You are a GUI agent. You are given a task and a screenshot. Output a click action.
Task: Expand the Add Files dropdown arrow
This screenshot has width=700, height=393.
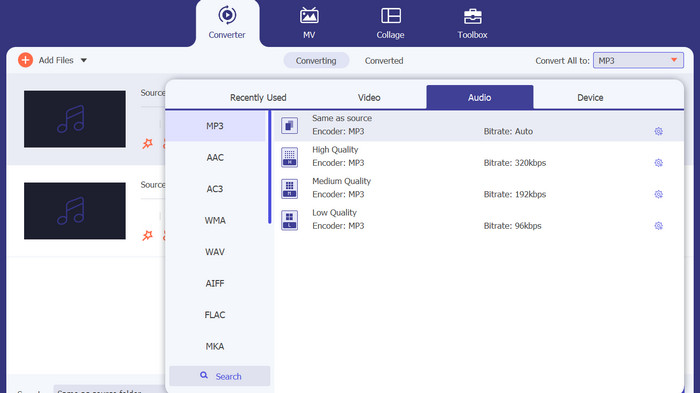click(83, 60)
